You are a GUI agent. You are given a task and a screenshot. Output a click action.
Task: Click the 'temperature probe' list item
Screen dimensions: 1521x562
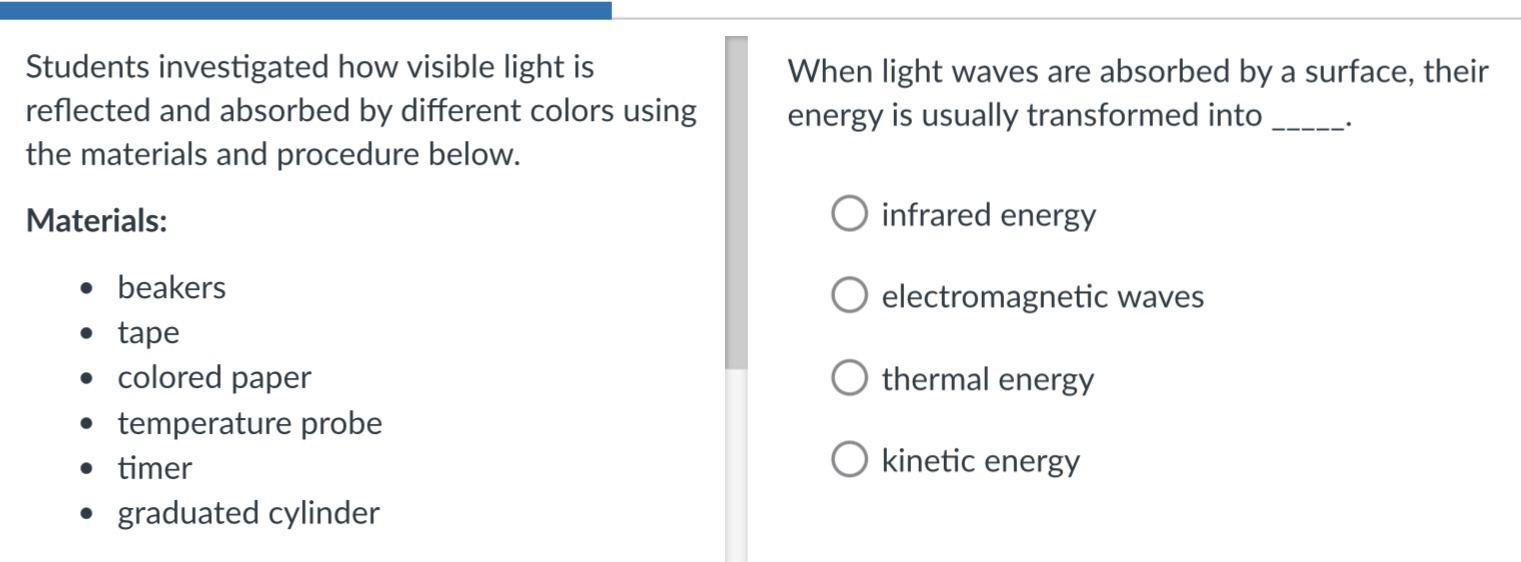click(x=250, y=424)
